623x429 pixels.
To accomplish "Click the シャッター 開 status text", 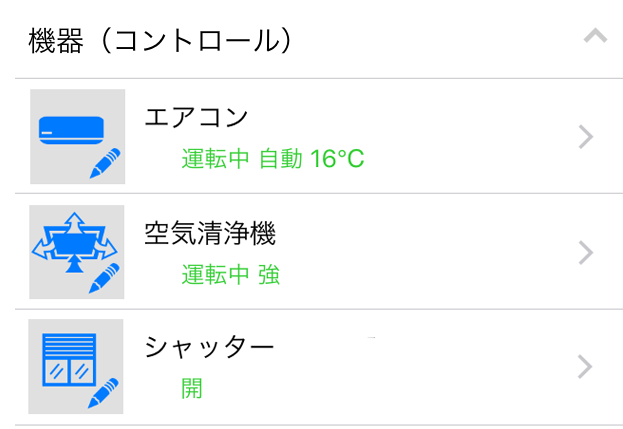I will (x=192, y=388).
